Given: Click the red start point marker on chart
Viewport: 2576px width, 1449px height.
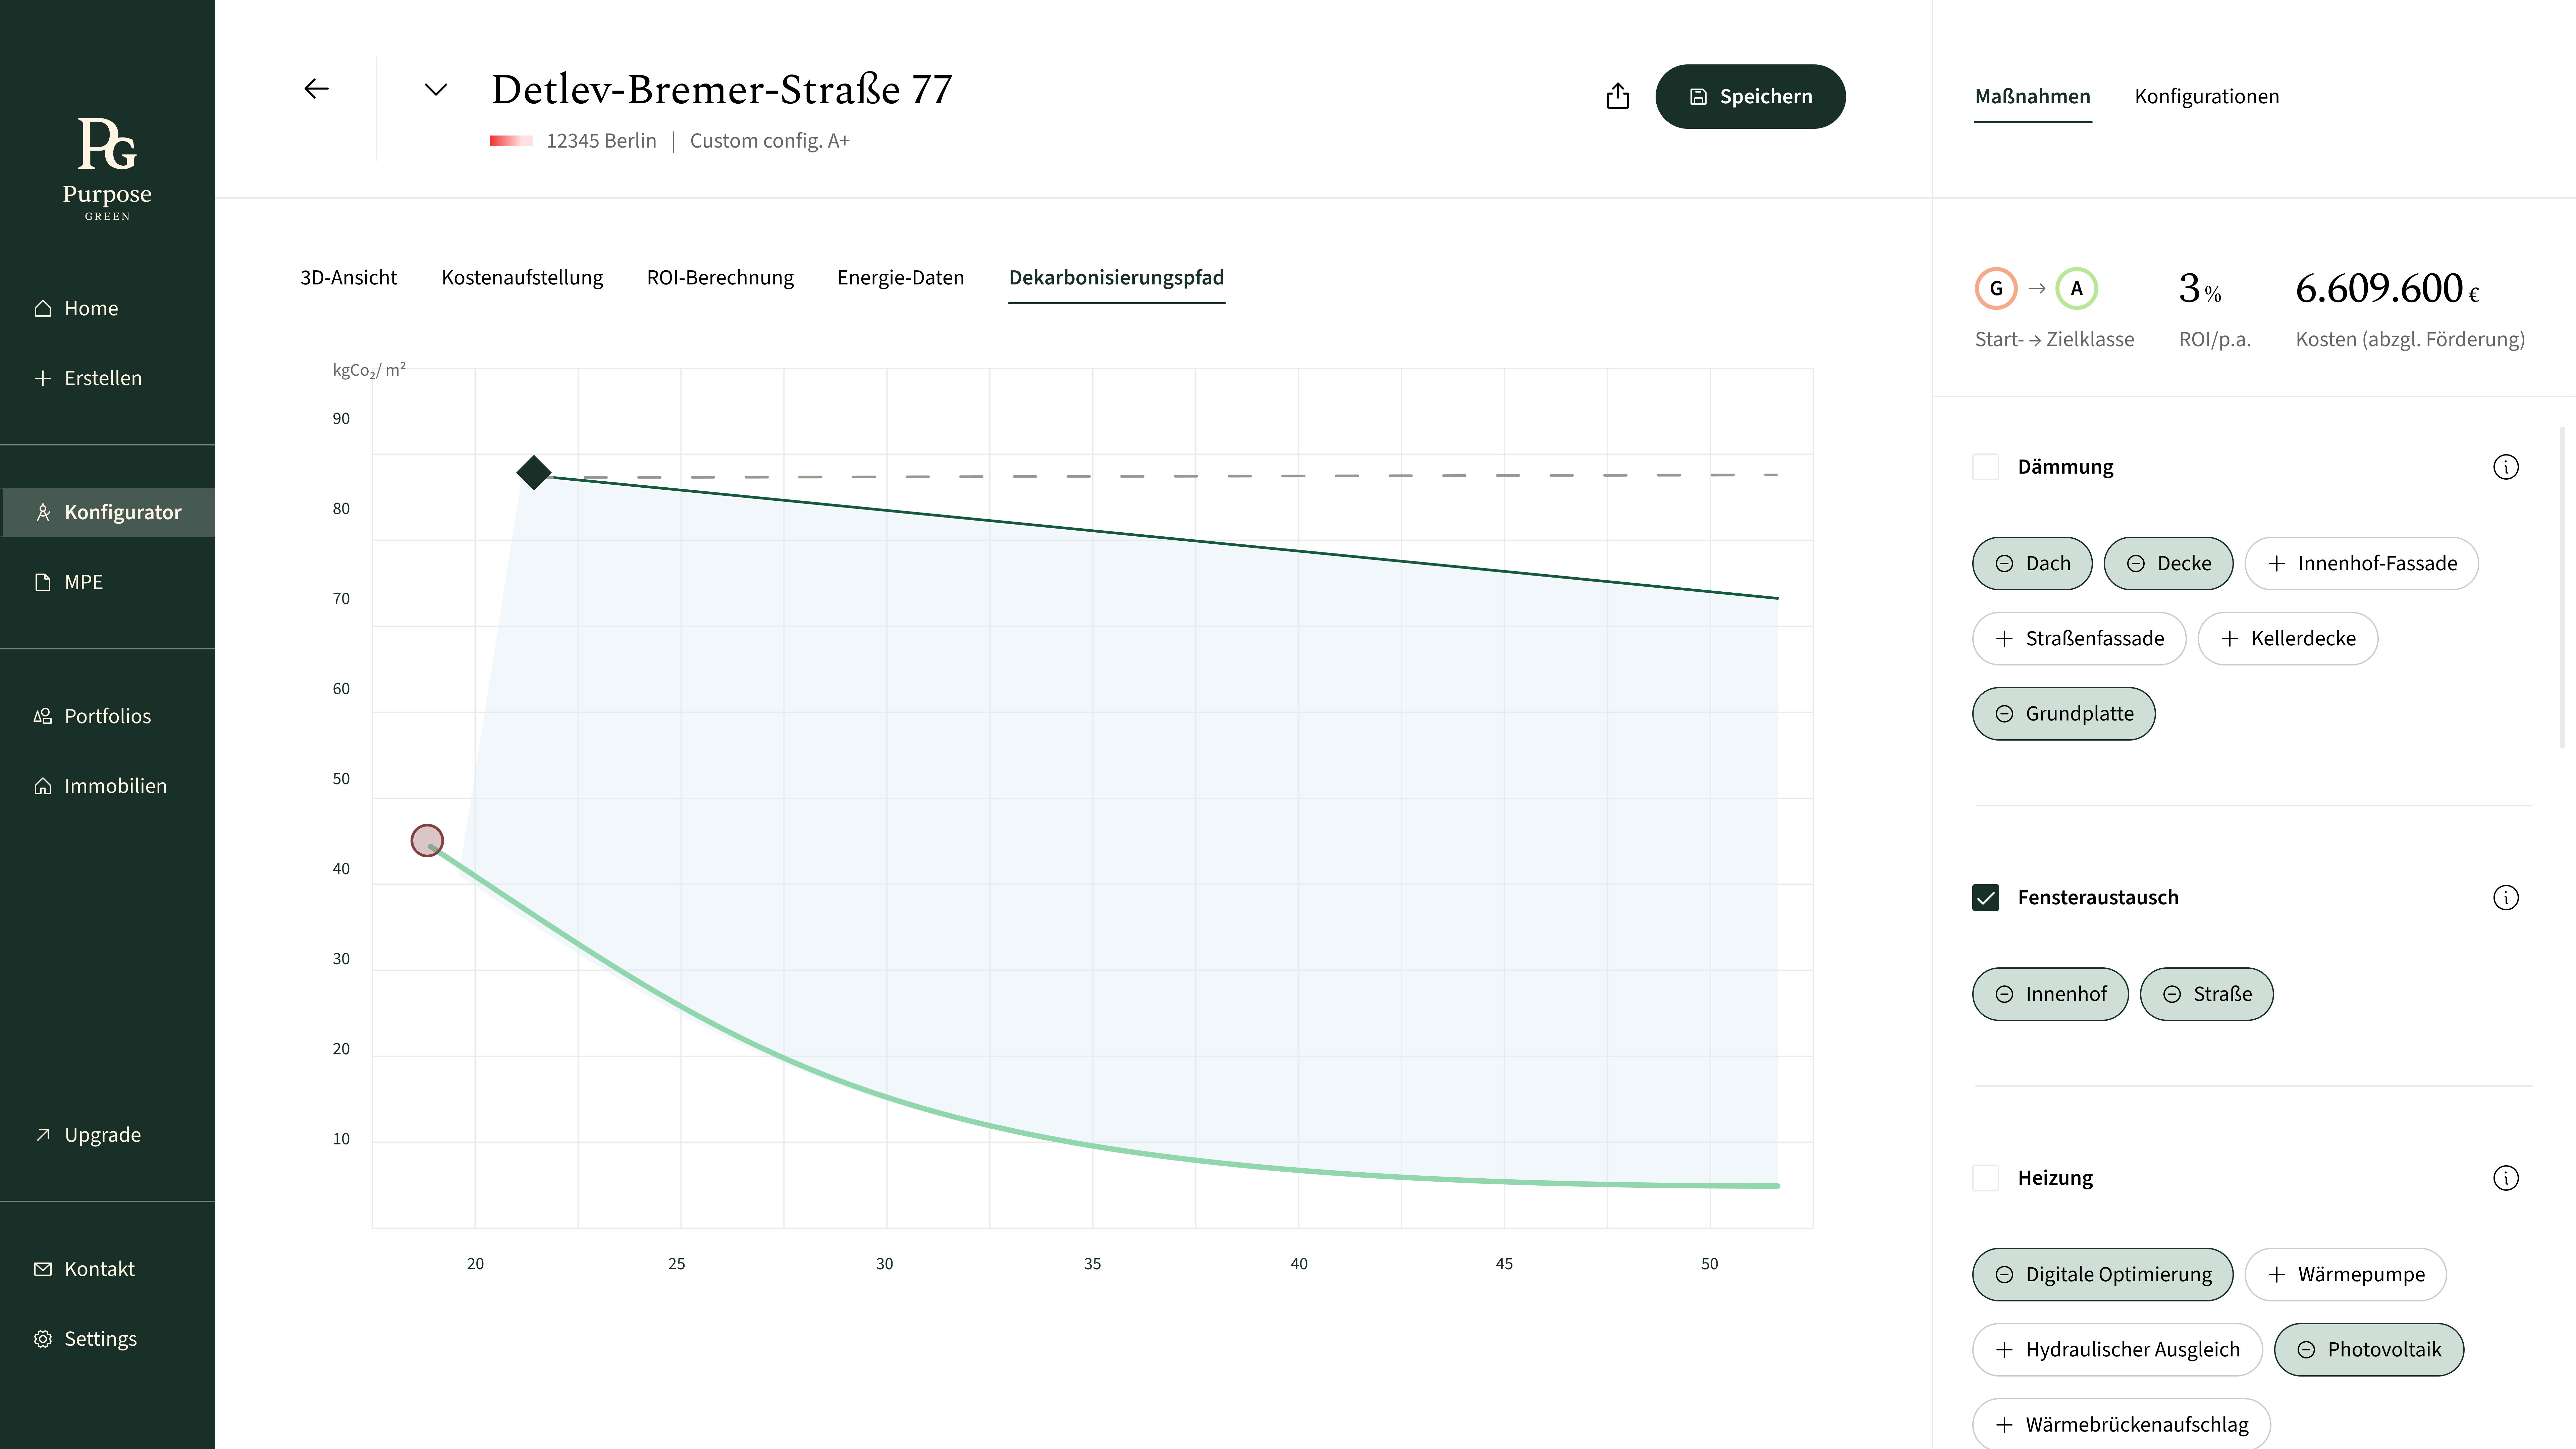Looking at the screenshot, I should pyautogui.click(x=427, y=840).
